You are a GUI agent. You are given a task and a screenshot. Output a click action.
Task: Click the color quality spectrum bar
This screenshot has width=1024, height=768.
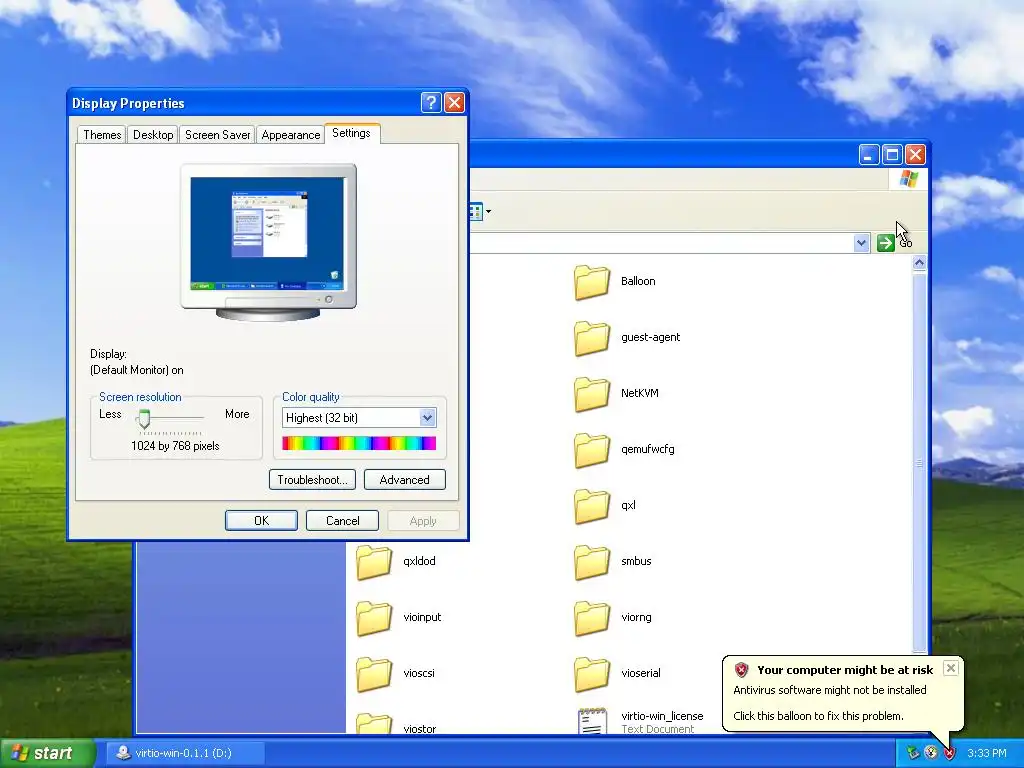359,443
